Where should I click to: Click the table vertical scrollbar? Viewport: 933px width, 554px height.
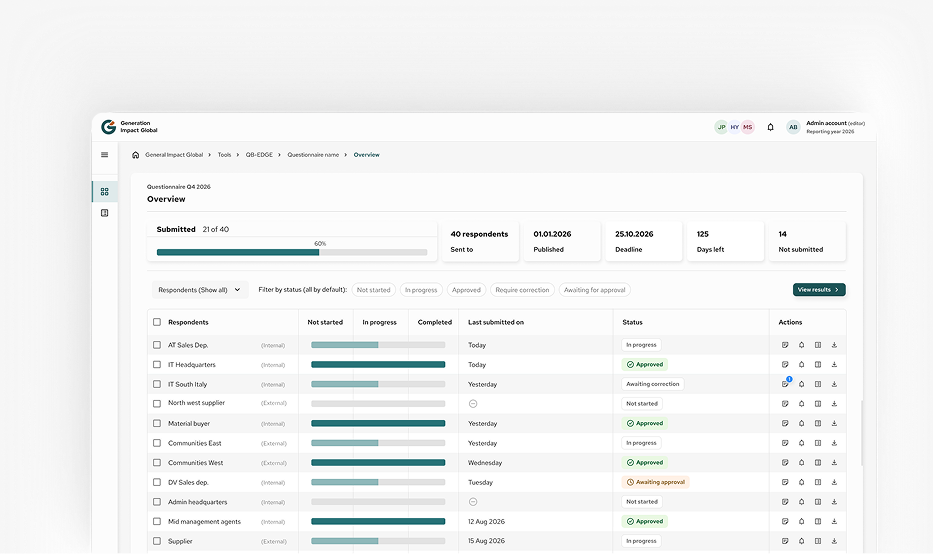pyautogui.click(x=861, y=433)
